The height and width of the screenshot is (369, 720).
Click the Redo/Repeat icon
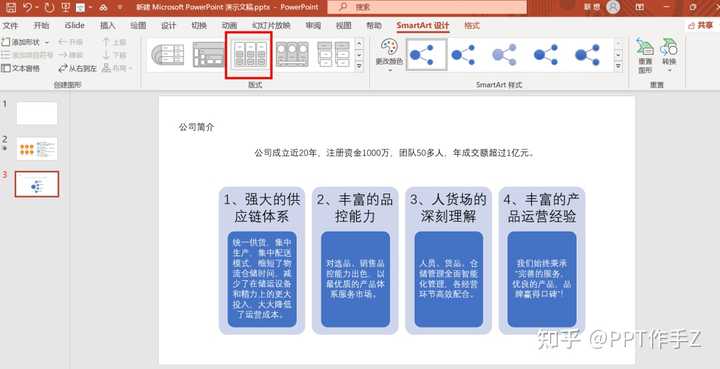pyautogui.click(x=50, y=7)
